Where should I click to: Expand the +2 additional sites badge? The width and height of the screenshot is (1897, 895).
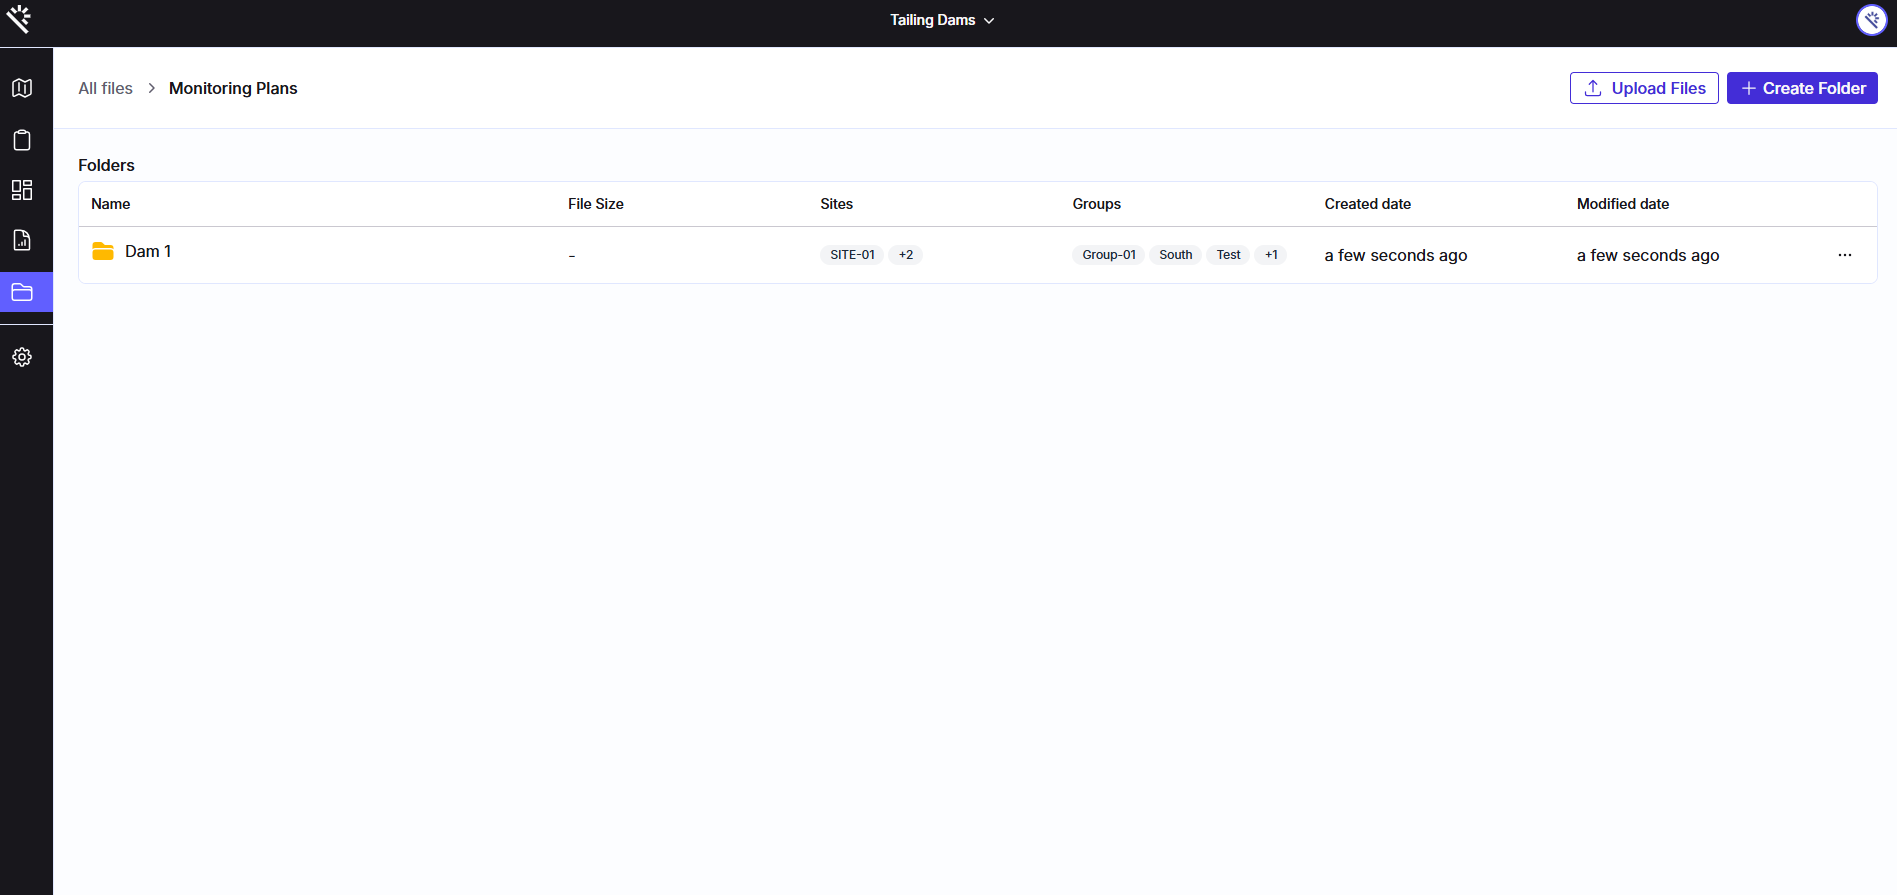[x=905, y=255]
